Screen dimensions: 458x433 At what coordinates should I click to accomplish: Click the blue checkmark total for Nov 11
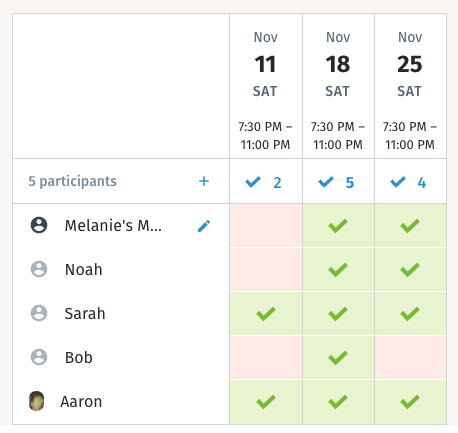tap(263, 182)
